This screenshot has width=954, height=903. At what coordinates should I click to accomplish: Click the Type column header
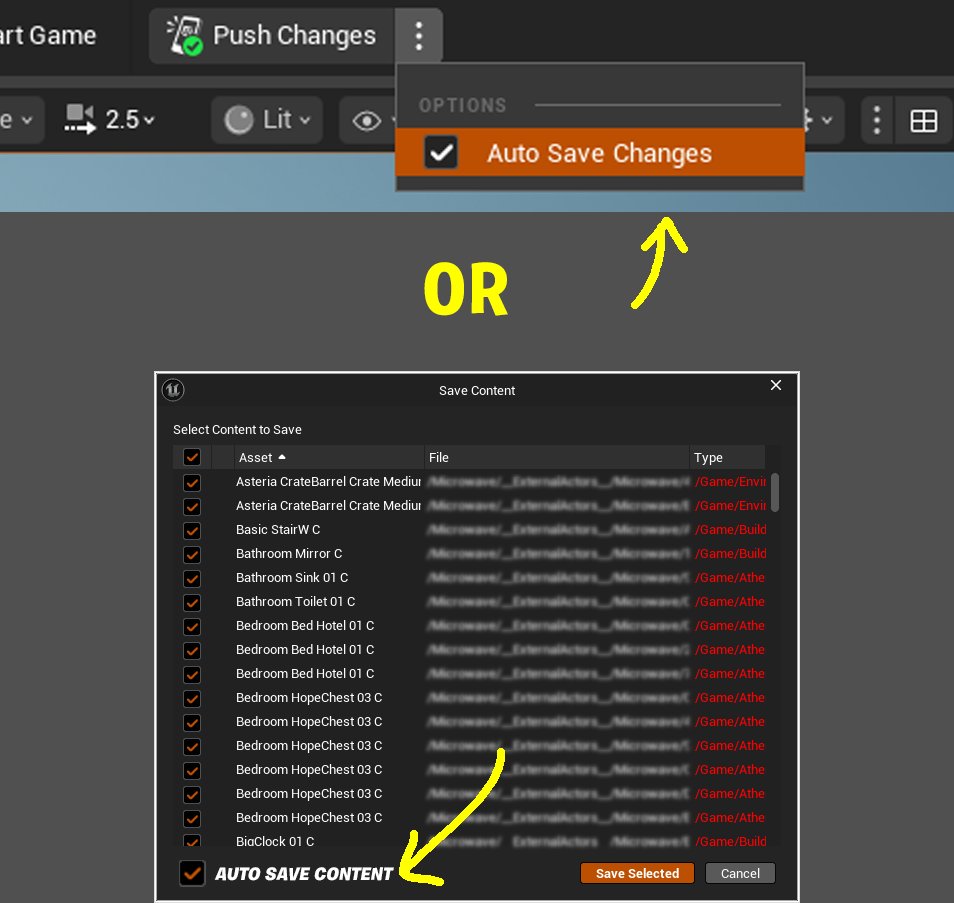tap(727, 458)
